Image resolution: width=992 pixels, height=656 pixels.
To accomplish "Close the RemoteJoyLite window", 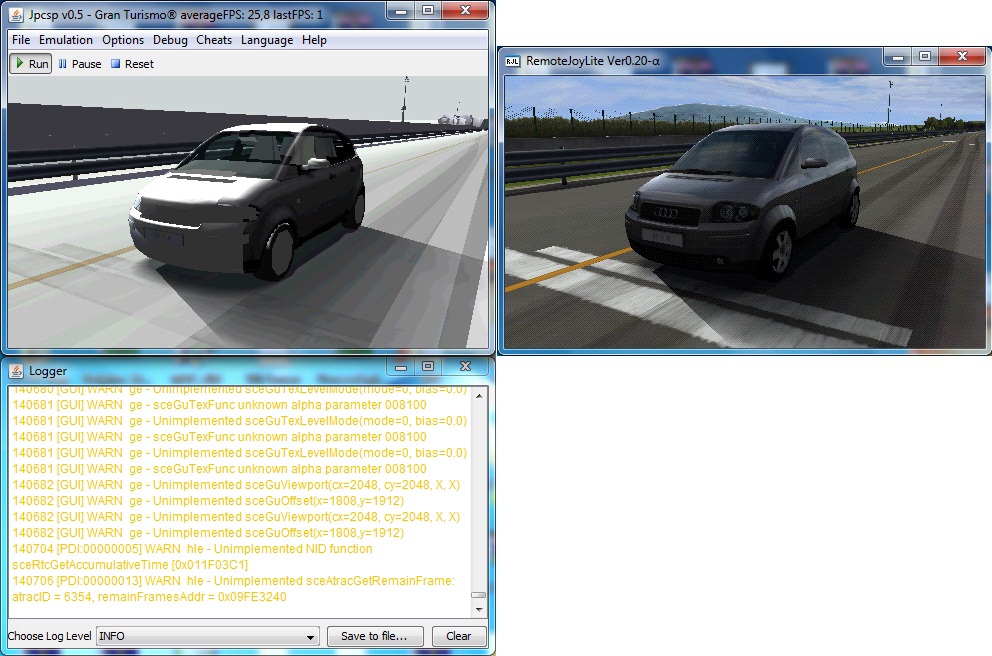I will [962, 57].
